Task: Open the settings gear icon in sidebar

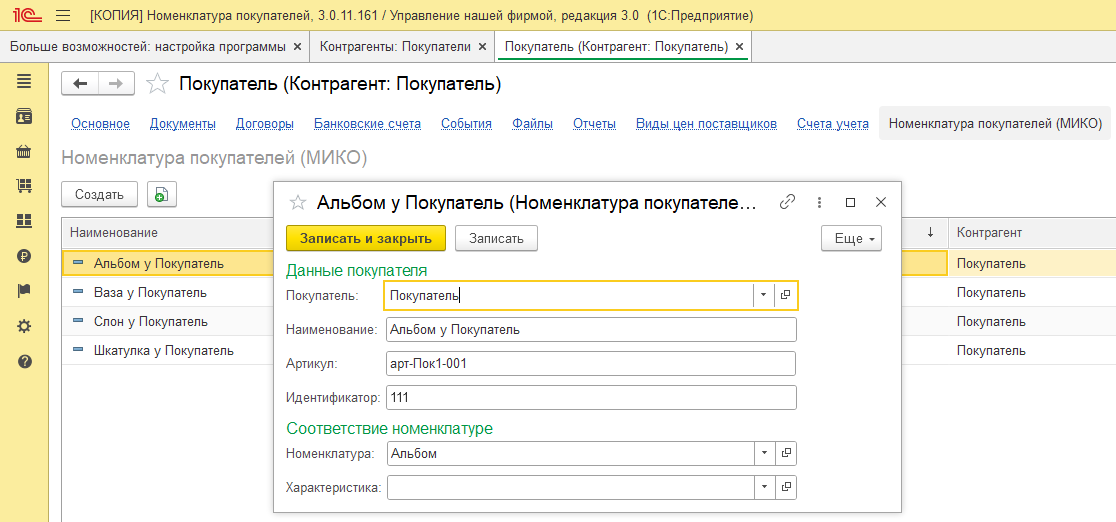Action: coord(24,326)
